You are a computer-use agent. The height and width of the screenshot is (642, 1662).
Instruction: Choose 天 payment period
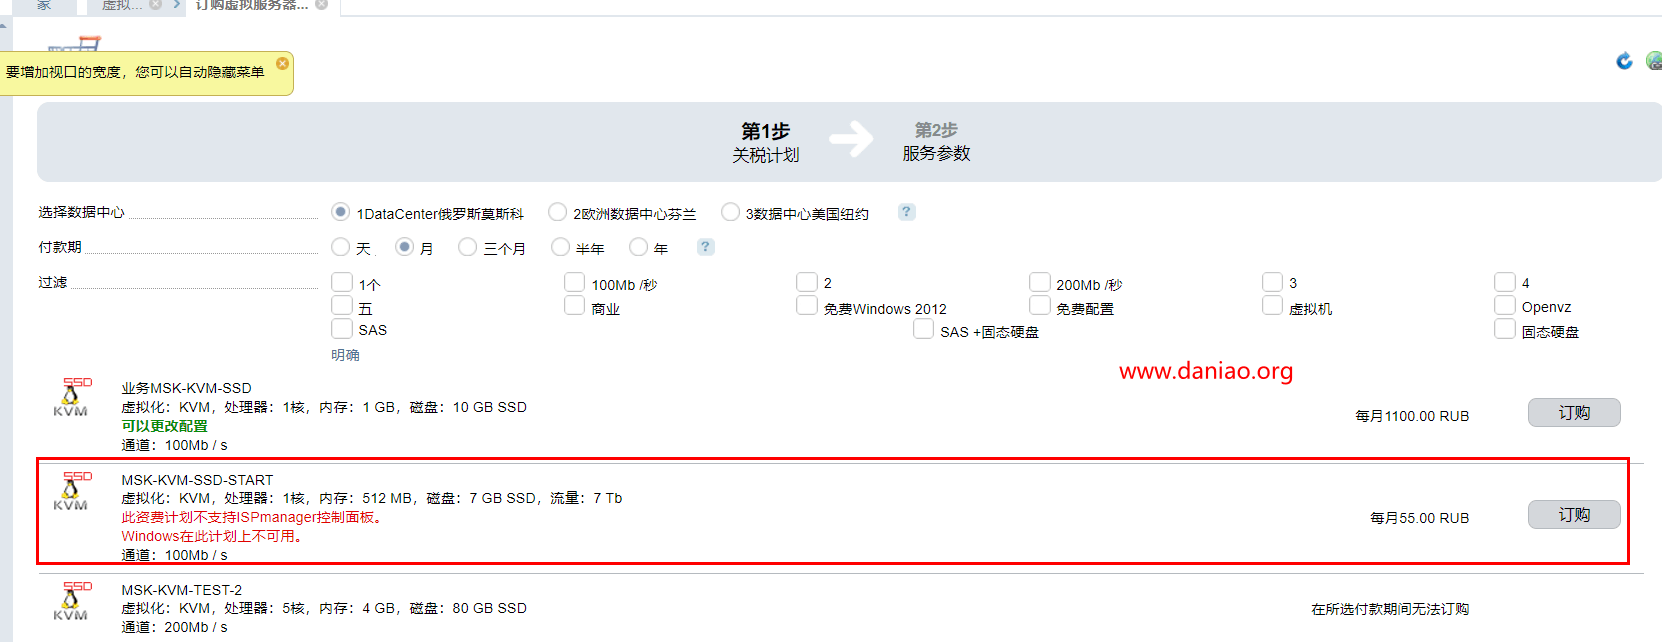340,247
